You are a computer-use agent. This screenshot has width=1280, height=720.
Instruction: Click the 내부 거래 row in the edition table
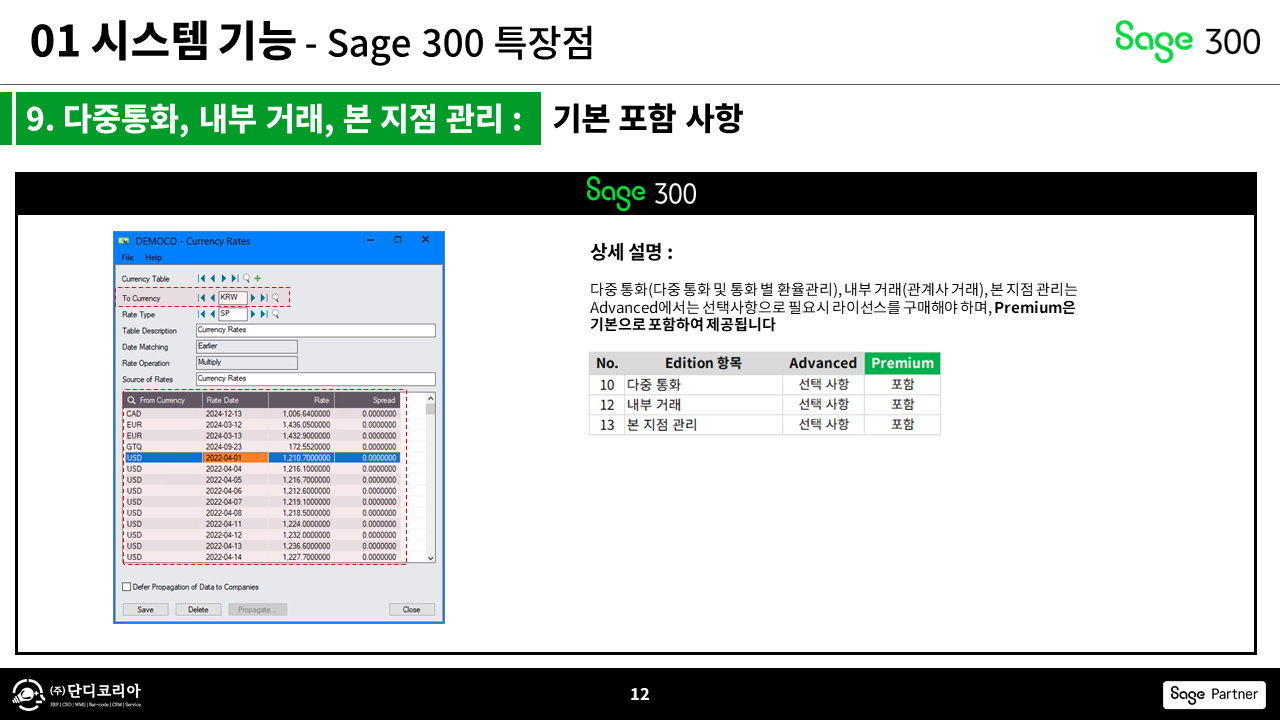point(765,404)
